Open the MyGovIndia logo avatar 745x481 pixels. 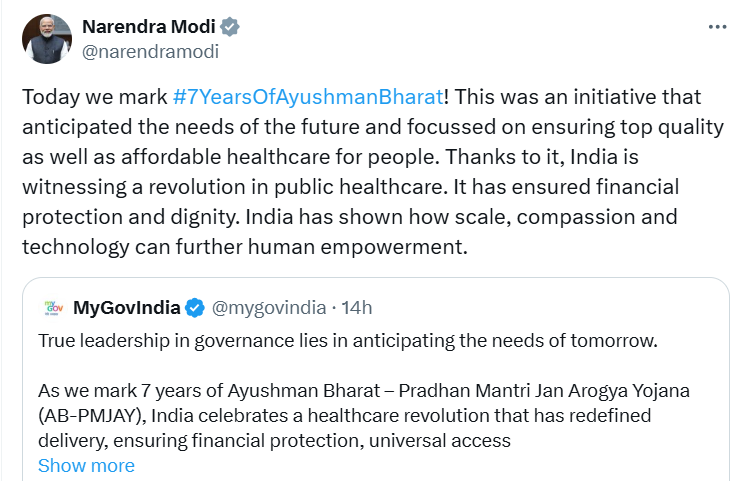53,306
